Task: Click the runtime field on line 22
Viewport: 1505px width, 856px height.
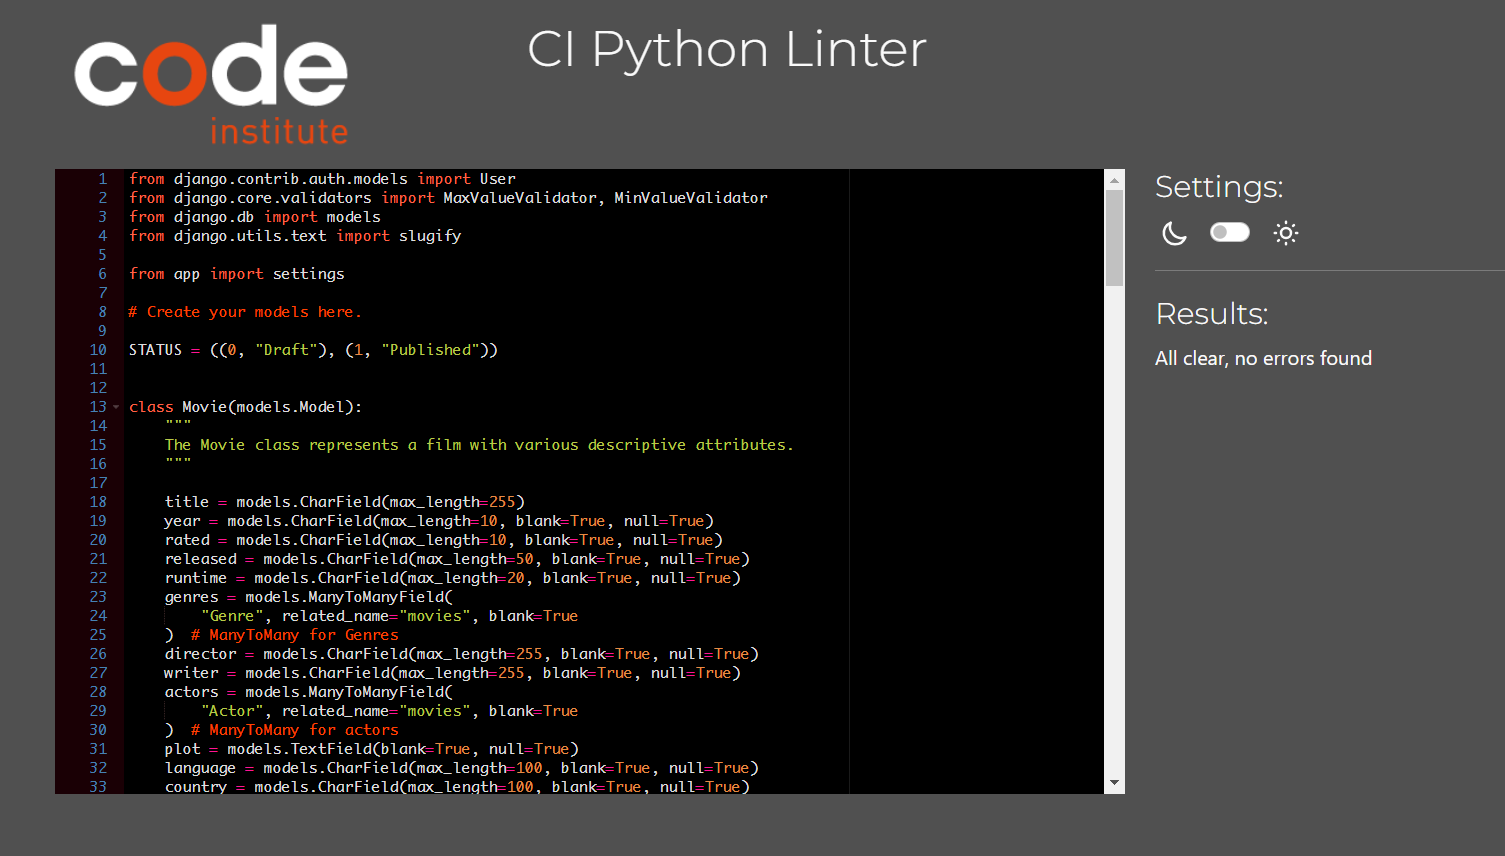Action: (452, 578)
